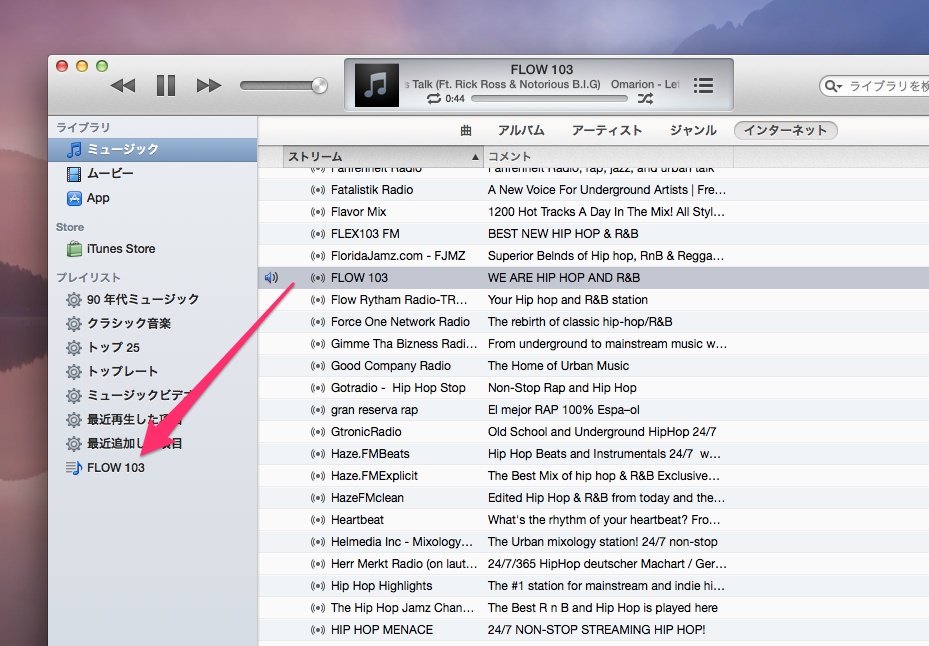Image resolution: width=929 pixels, height=646 pixels.
Task: Open the 90 年代ミュージック smart playlist
Action: point(153,299)
